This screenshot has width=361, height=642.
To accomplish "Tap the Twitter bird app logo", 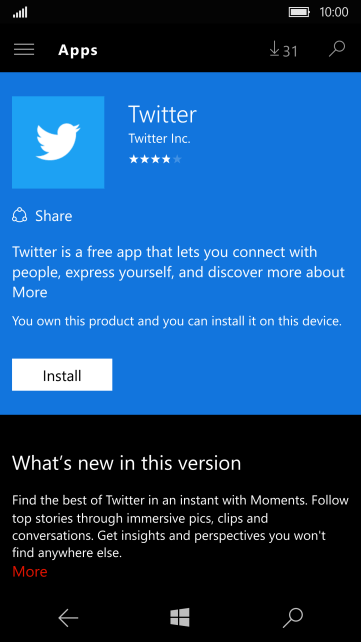I will [58, 142].
